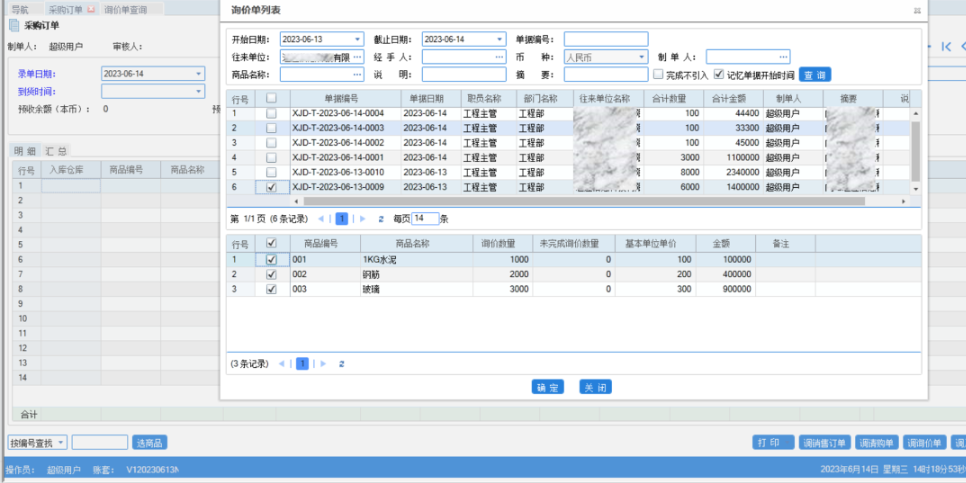
Task: Open the 经手人 lookup ellipsis icon
Action: [499, 57]
